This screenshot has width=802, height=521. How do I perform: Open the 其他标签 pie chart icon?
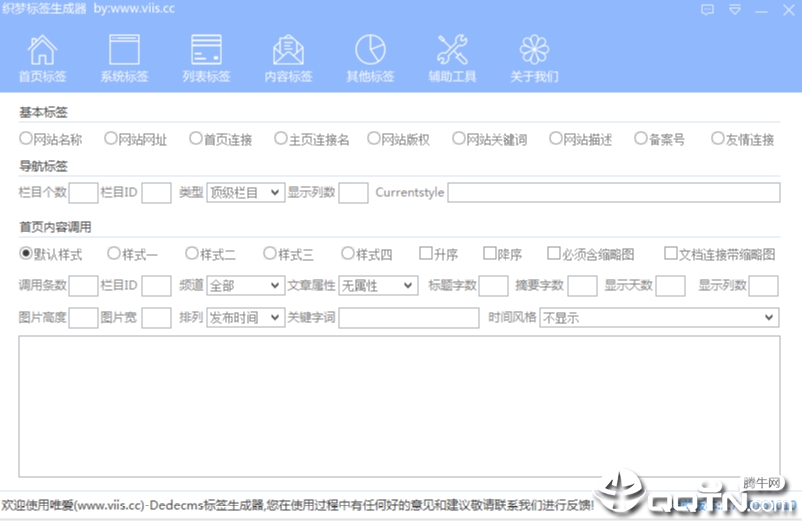pos(370,50)
